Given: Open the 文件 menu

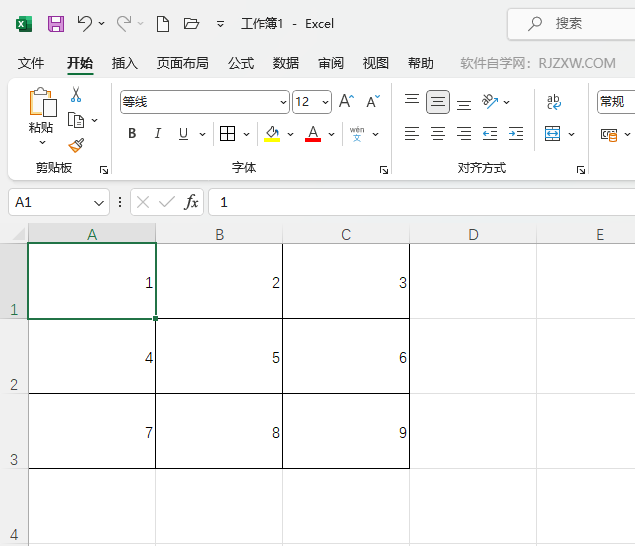Looking at the screenshot, I should coord(31,63).
